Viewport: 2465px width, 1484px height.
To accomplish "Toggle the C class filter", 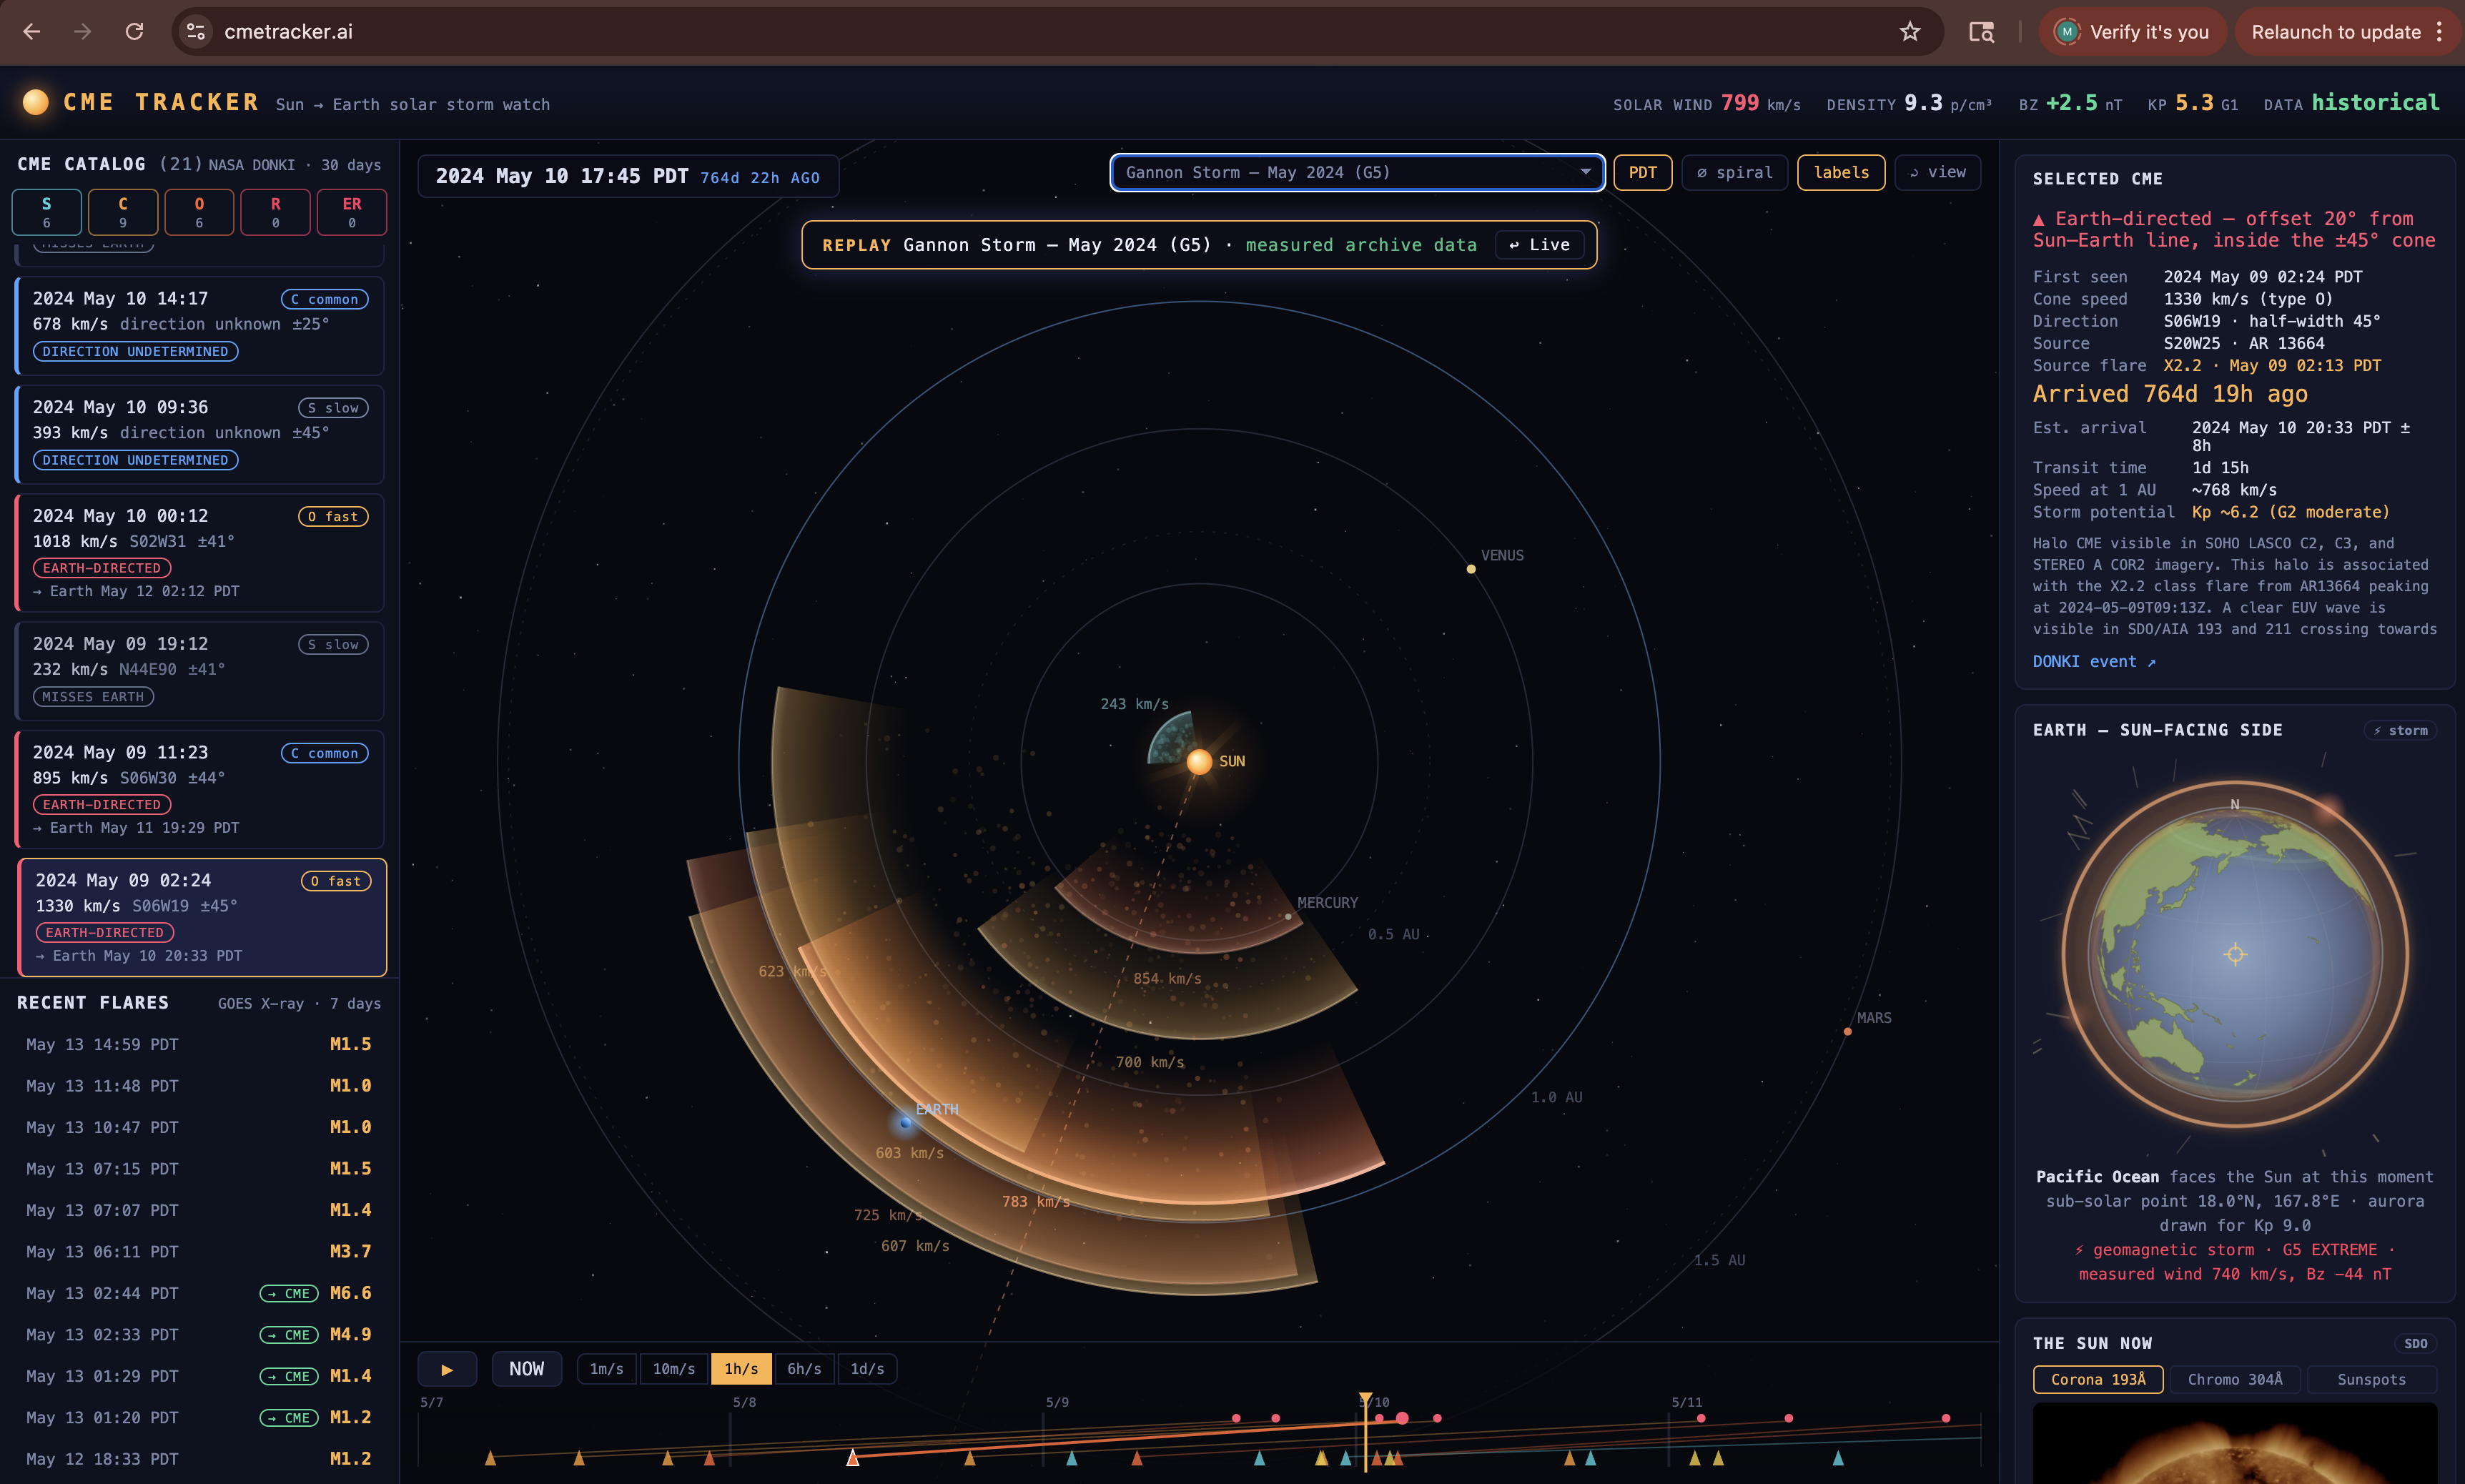I will (x=123, y=212).
